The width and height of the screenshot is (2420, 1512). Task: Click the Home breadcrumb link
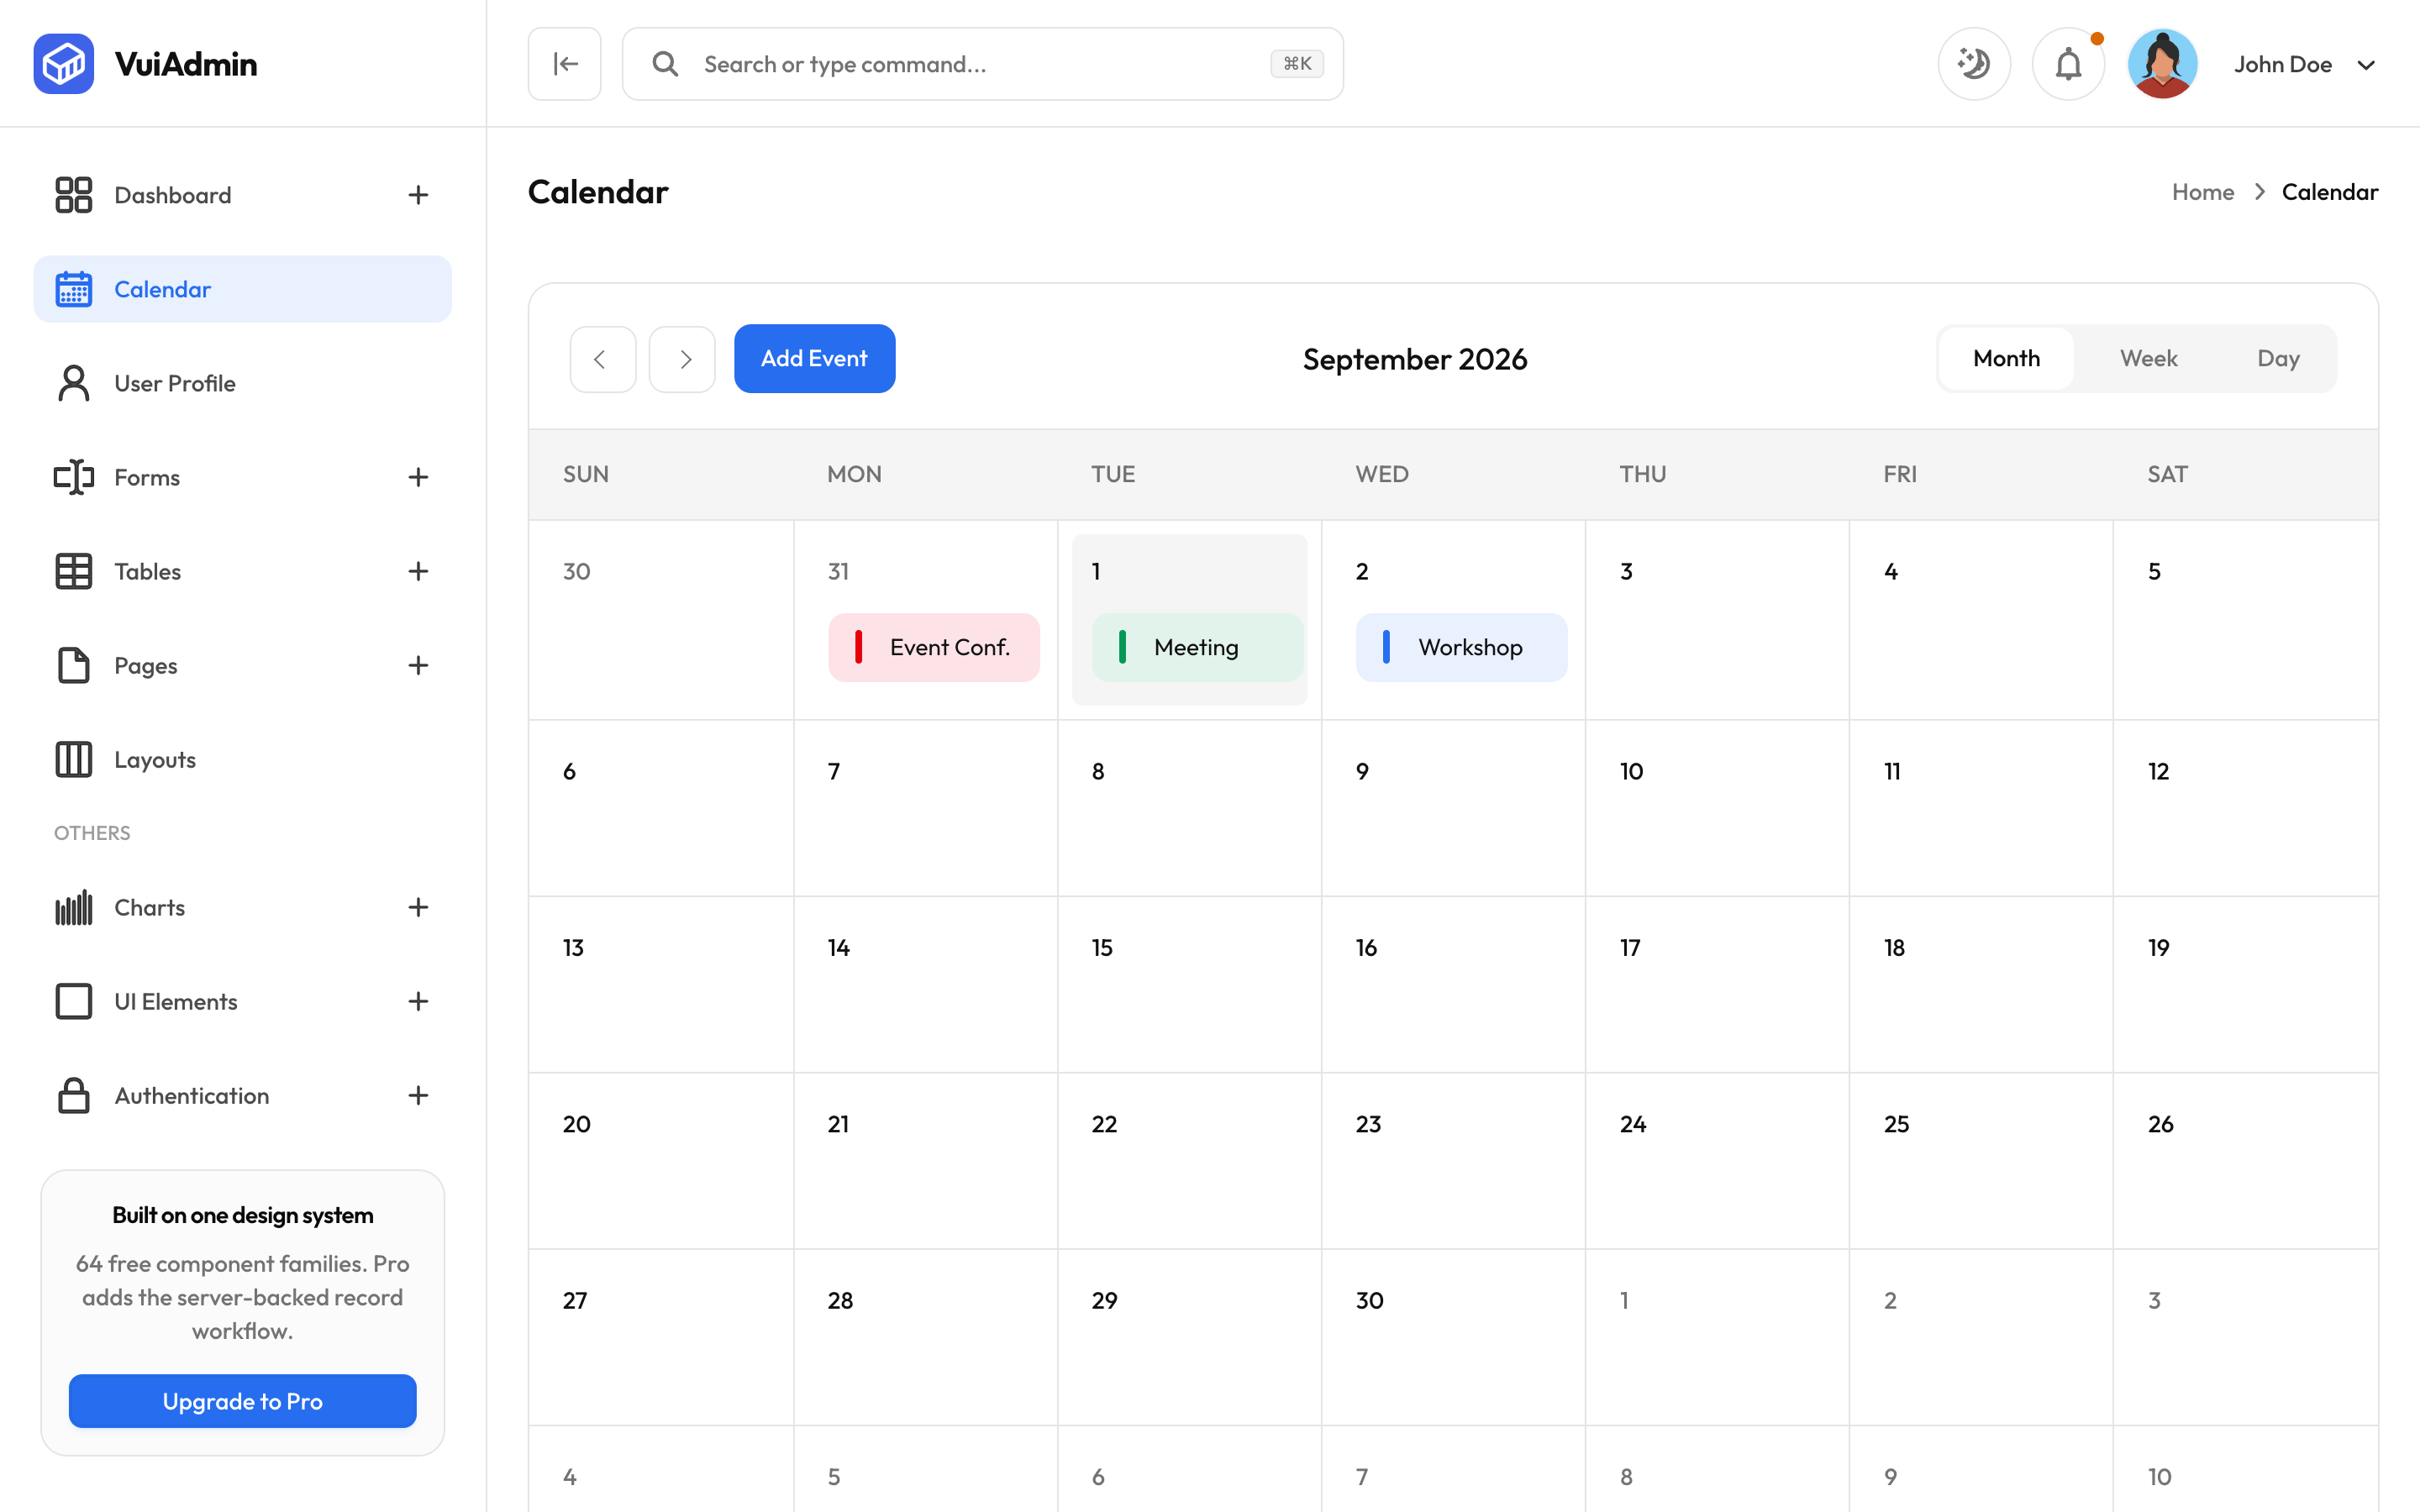click(x=2202, y=192)
